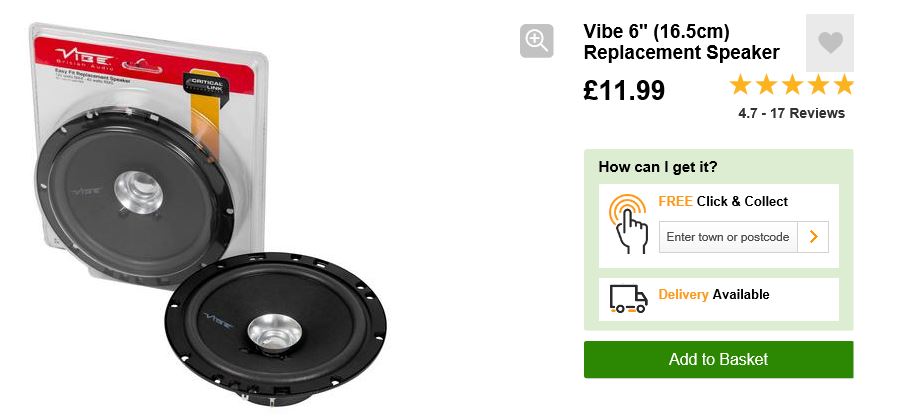Image resolution: width=901 pixels, height=417 pixels.
Task: Click the unpackaged speaker in foreground
Action: pyautogui.click(x=276, y=327)
